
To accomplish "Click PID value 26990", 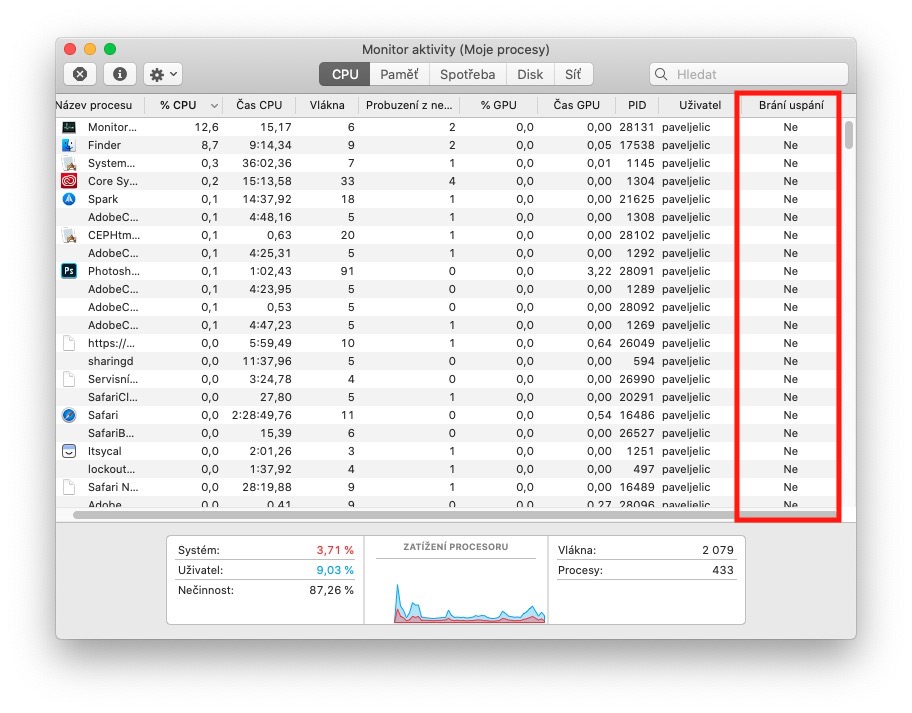I will coord(636,379).
